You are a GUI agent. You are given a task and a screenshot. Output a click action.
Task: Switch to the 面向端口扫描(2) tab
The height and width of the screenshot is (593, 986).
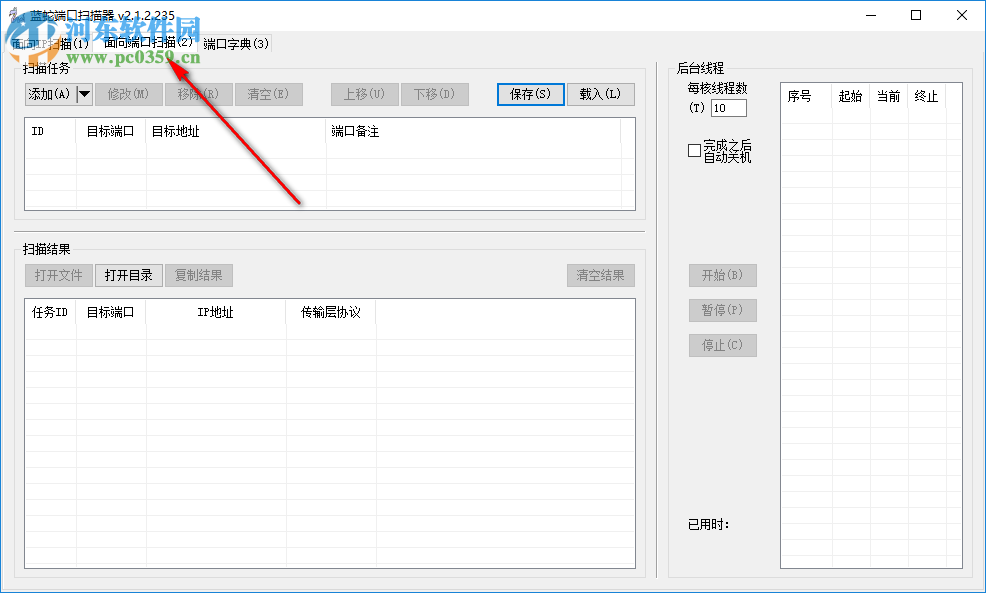pyautogui.click(x=148, y=42)
